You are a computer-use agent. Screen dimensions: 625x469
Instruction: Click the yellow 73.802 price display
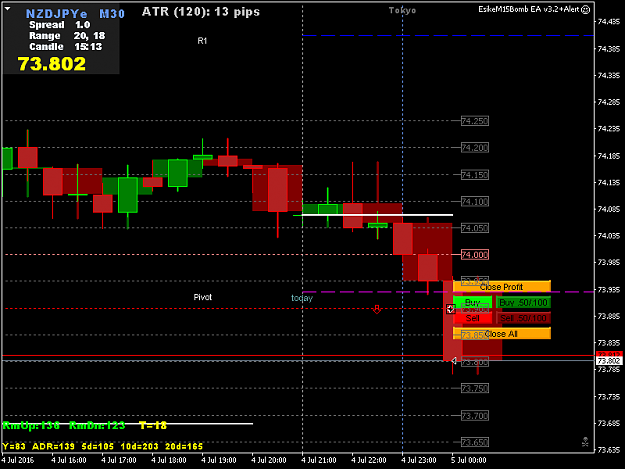52,64
